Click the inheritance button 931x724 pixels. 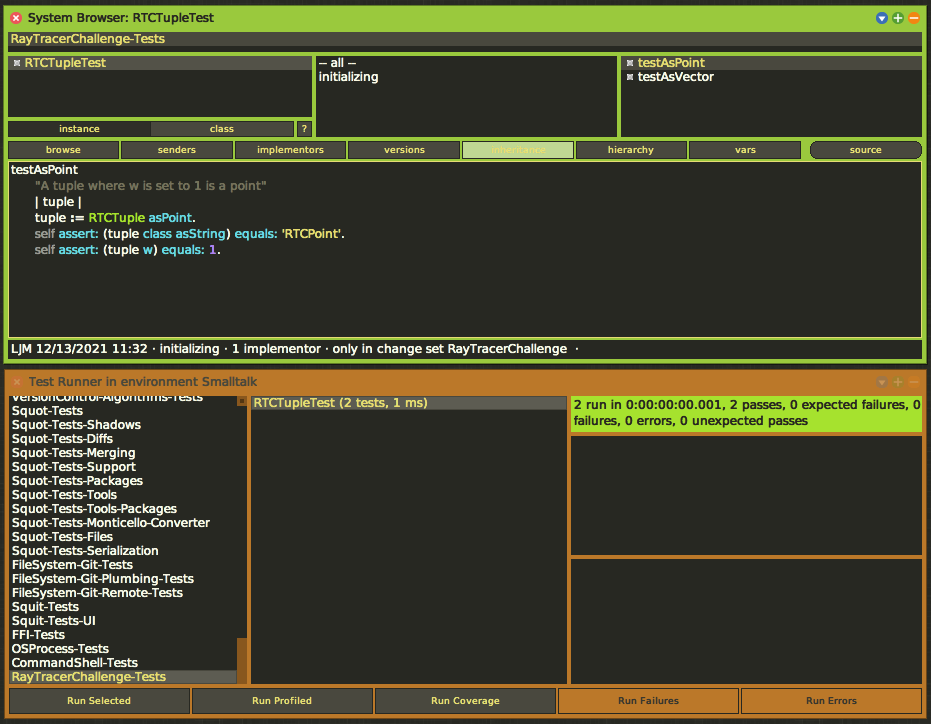click(x=518, y=150)
